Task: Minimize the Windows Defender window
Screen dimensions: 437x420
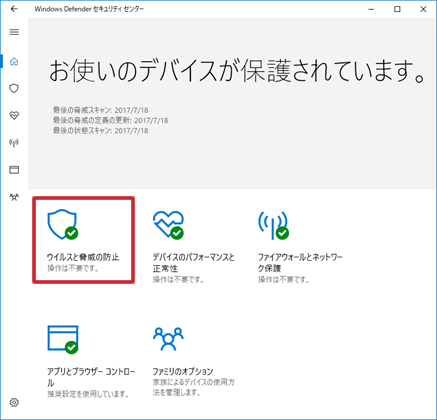Action: tap(371, 9)
